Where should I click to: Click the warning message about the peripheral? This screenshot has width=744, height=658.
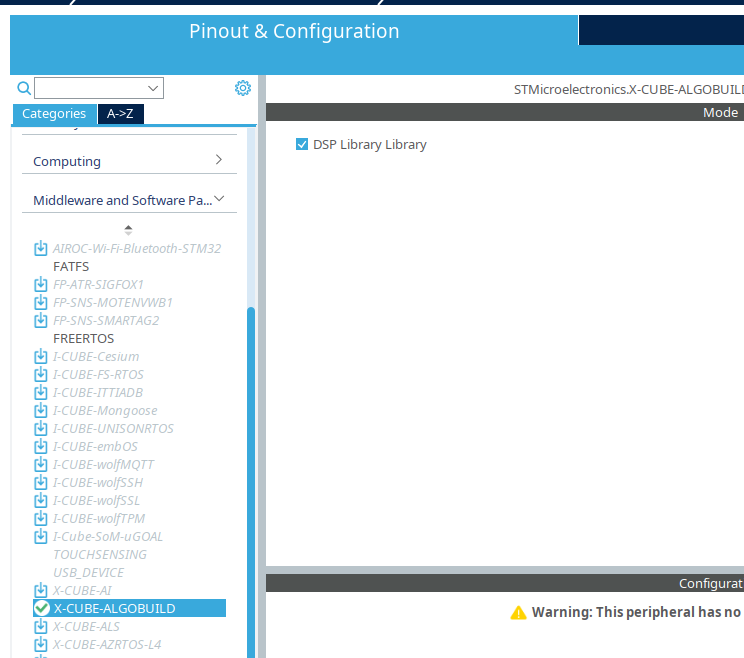pyautogui.click(x=637, y=612)
